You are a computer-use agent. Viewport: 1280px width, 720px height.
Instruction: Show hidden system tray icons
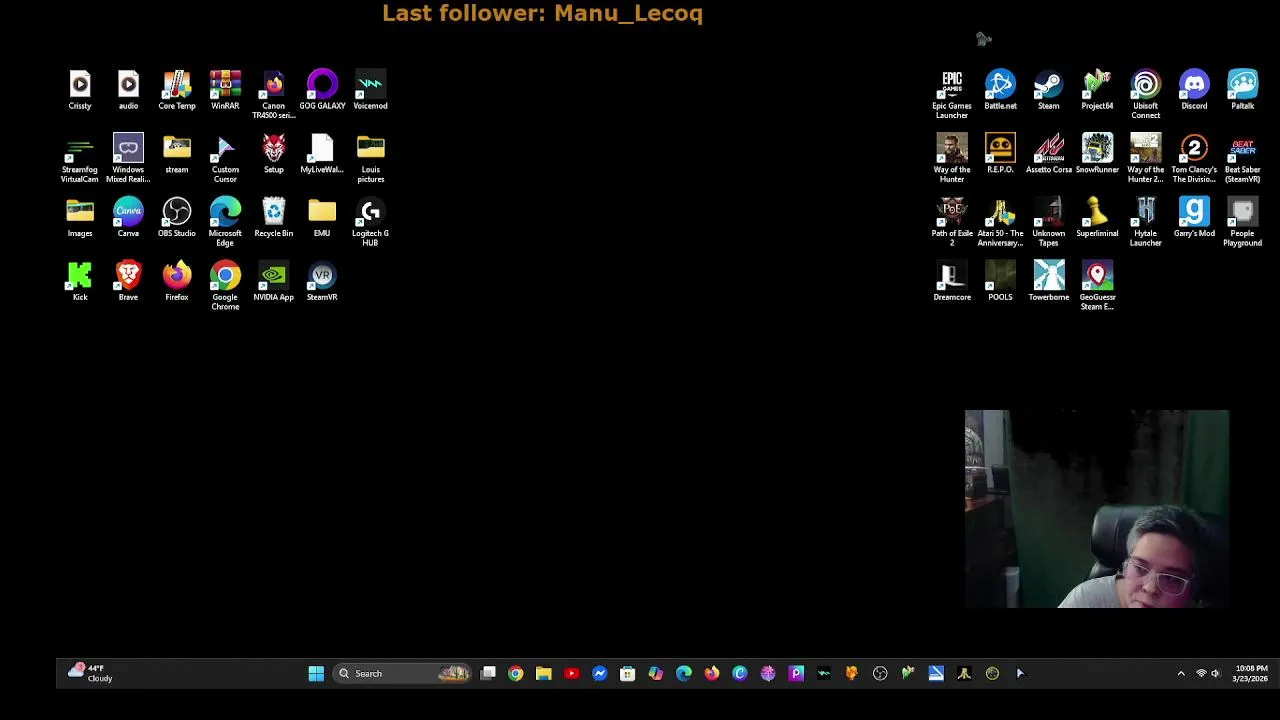click(1181, 674)
